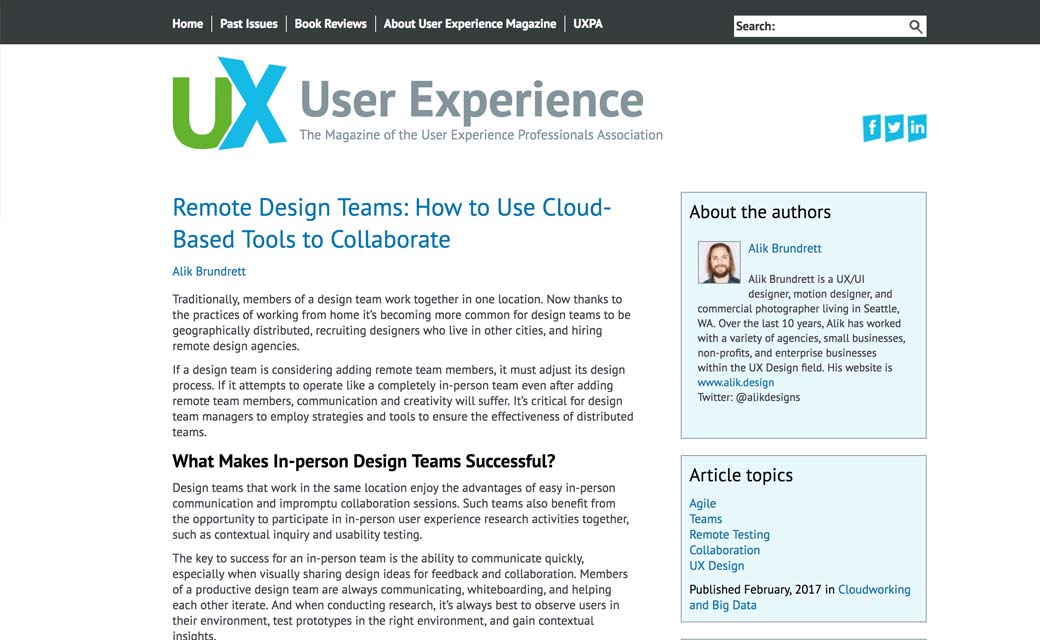Select the Agile article topic
1040x640 pixels.
coord(702,504)
